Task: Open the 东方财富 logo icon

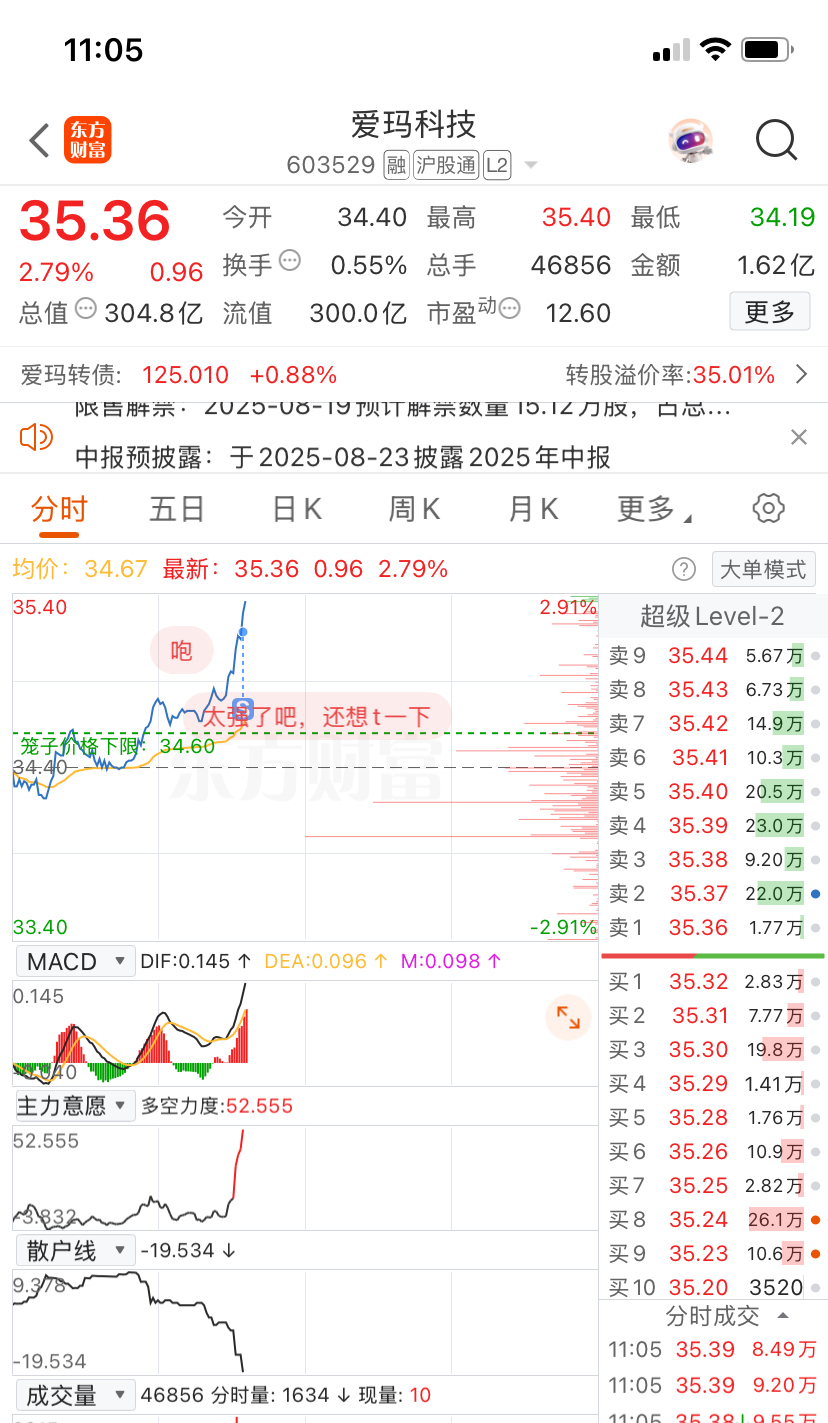Action: click(88, 140)
